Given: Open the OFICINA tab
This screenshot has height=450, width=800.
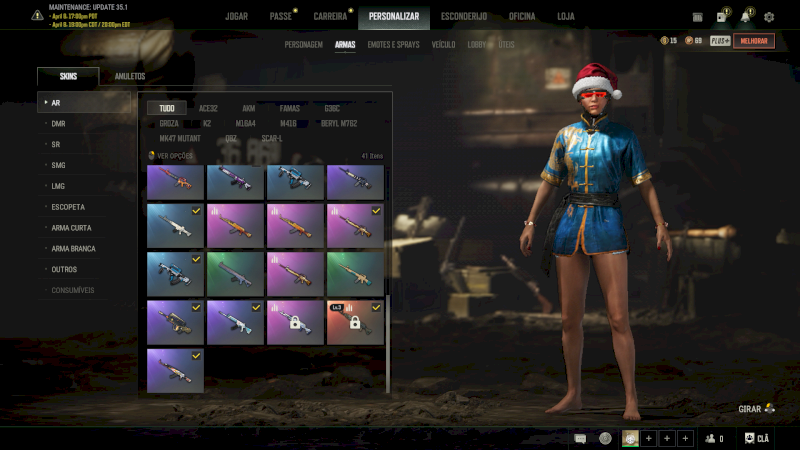Looking at the screenshot, I should point(522,16).
